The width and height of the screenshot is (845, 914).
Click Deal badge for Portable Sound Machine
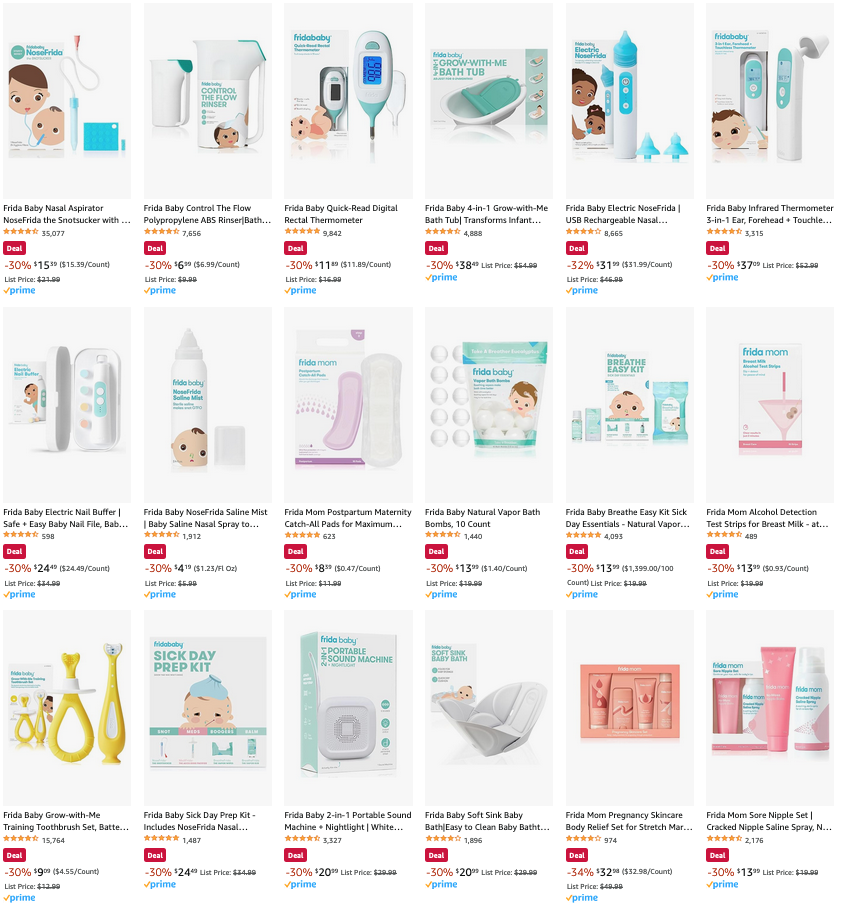295,856
